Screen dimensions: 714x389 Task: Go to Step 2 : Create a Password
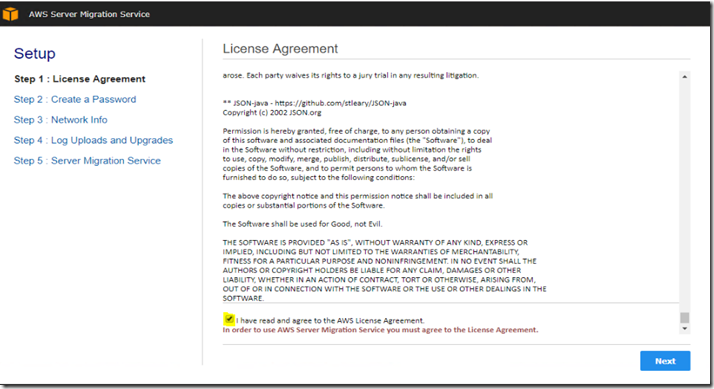click(x=75, y=99)
